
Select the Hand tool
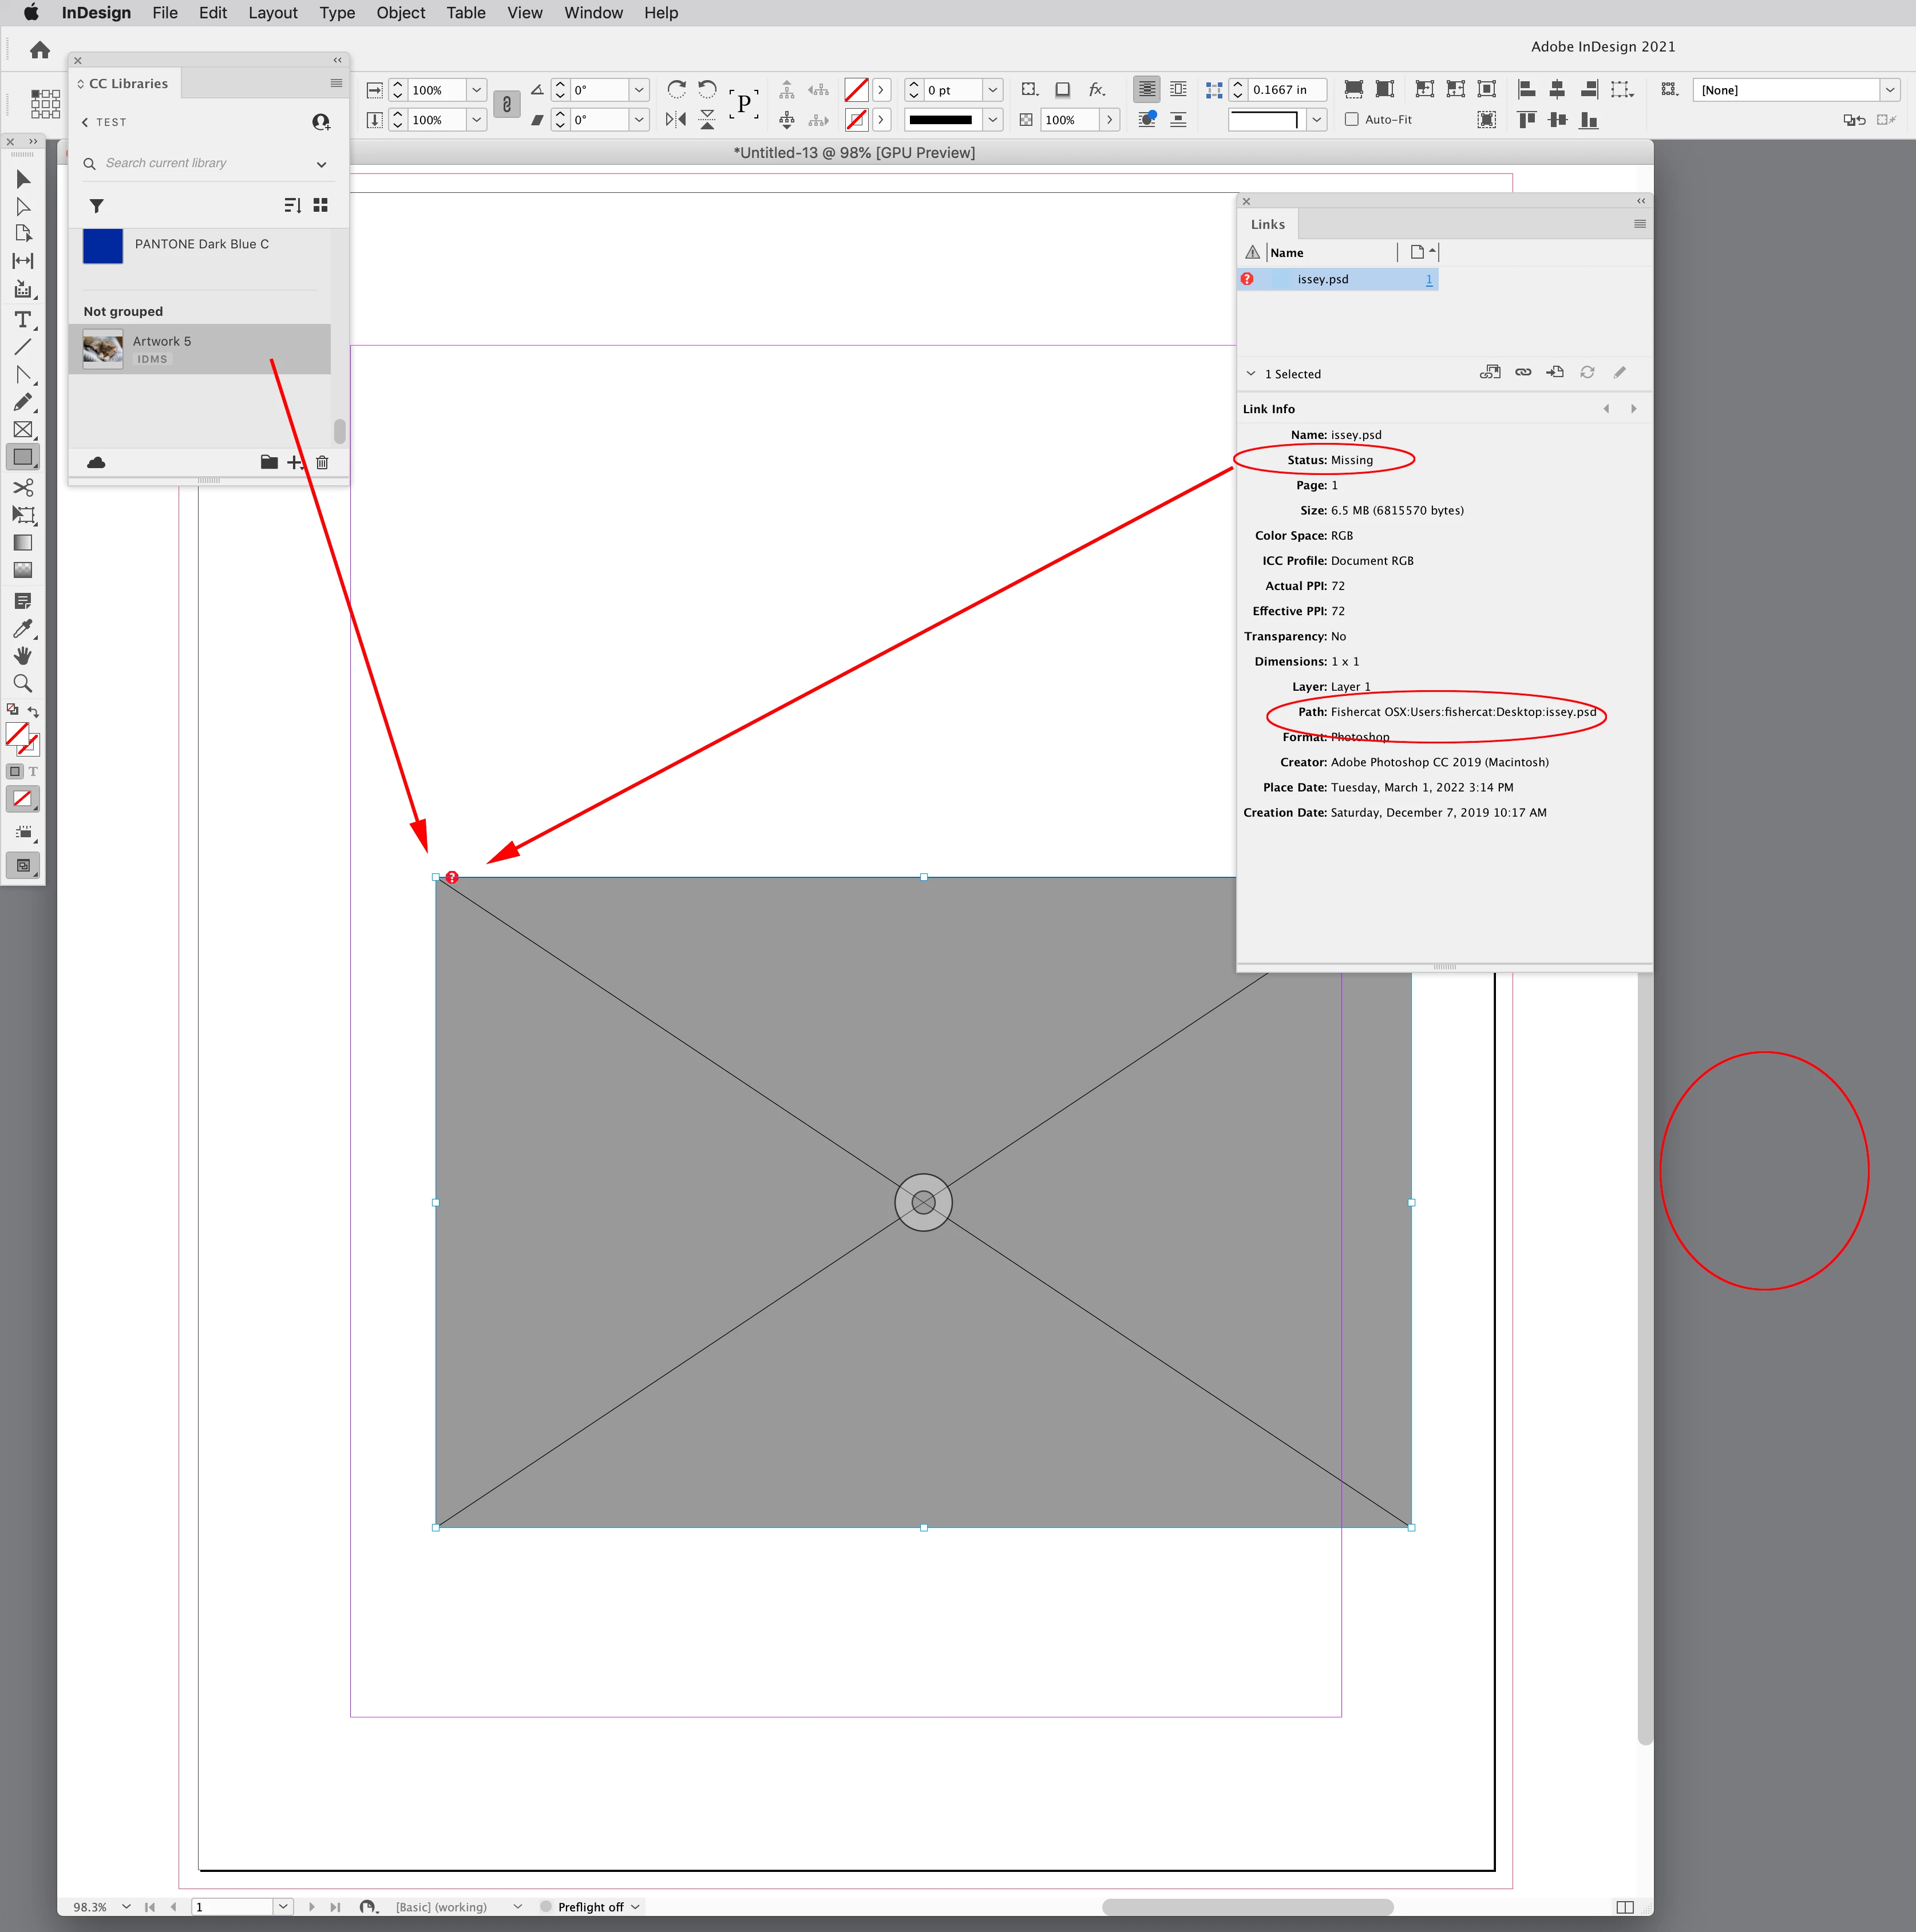22,656
